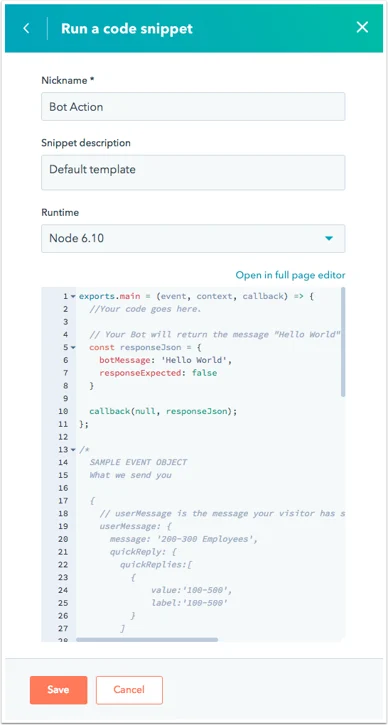This screenshot has width=388, height=725.
Task: Go back using the header chevron arrow
Action: pyautogui.click(x=26, y=28)
